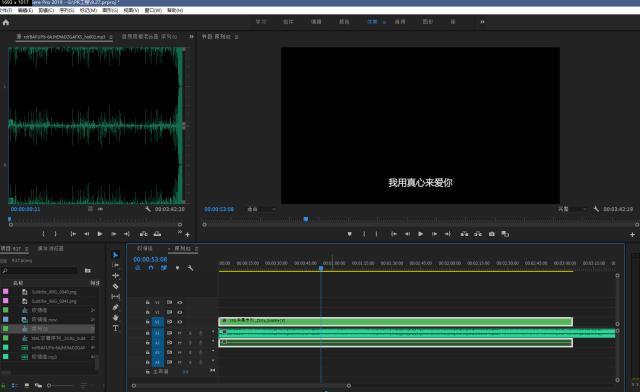This screenshot has height=392, width=640.
Task: Create new bin in Project panel
Action: tap(88, 270)
